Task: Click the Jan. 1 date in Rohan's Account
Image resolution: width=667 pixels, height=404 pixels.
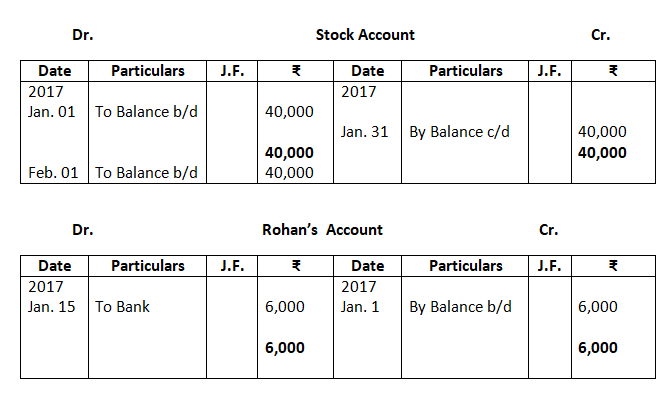Action: (360, 307)
